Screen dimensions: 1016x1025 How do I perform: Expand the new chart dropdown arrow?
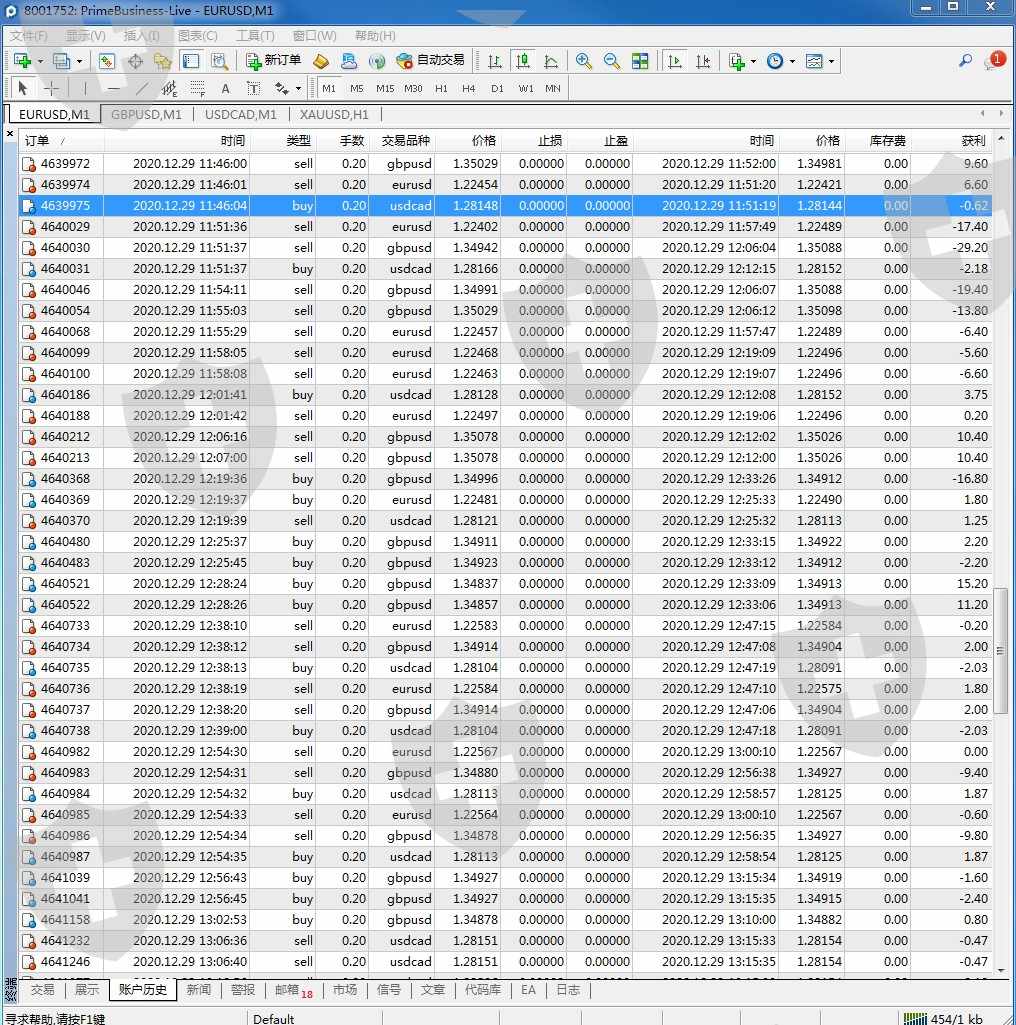(39, 61)
